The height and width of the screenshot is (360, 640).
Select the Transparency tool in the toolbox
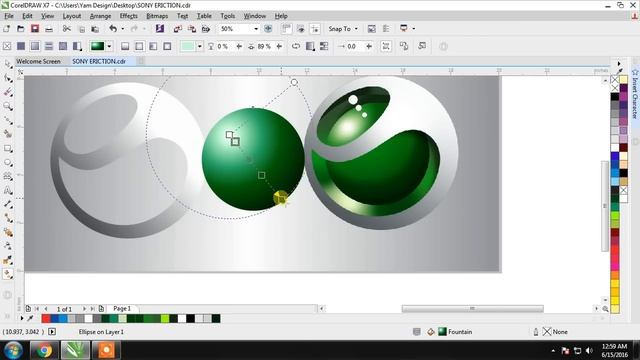[8, 246]
